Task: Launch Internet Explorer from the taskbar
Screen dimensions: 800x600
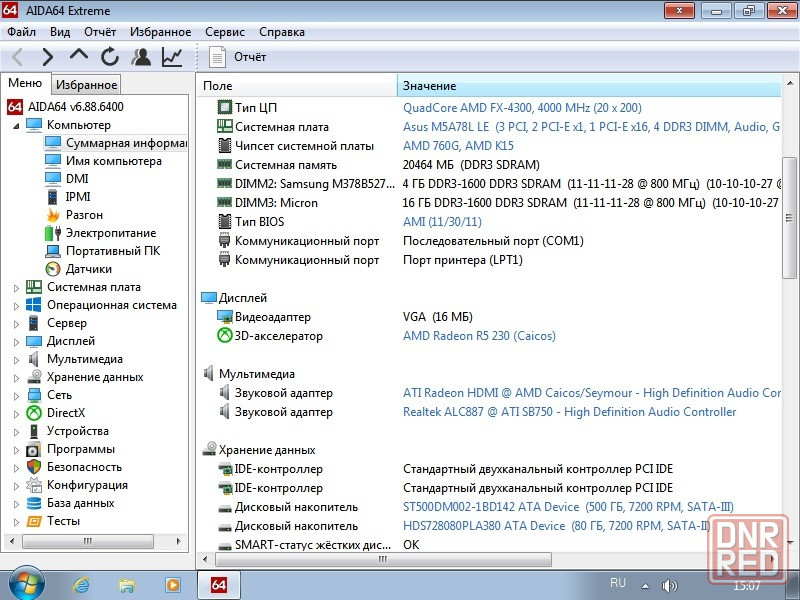Action: [x=82, y=585]
